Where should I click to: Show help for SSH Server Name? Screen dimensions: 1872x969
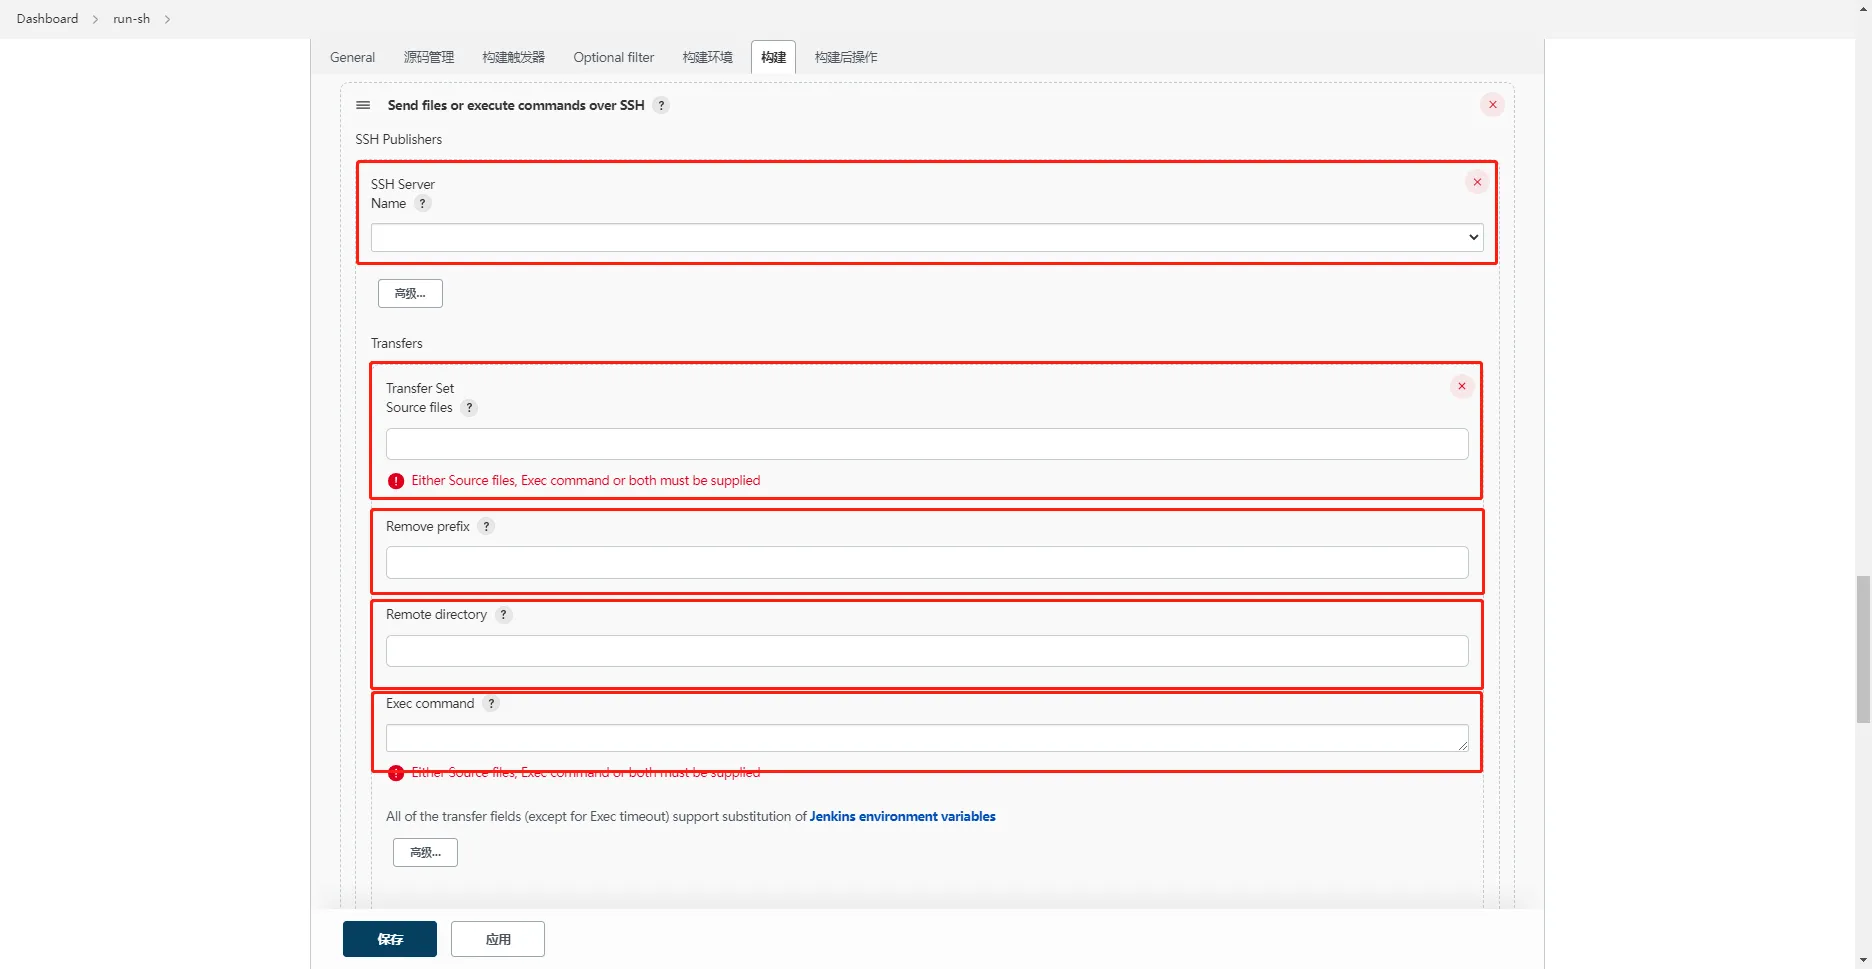[x=423, y=204]
